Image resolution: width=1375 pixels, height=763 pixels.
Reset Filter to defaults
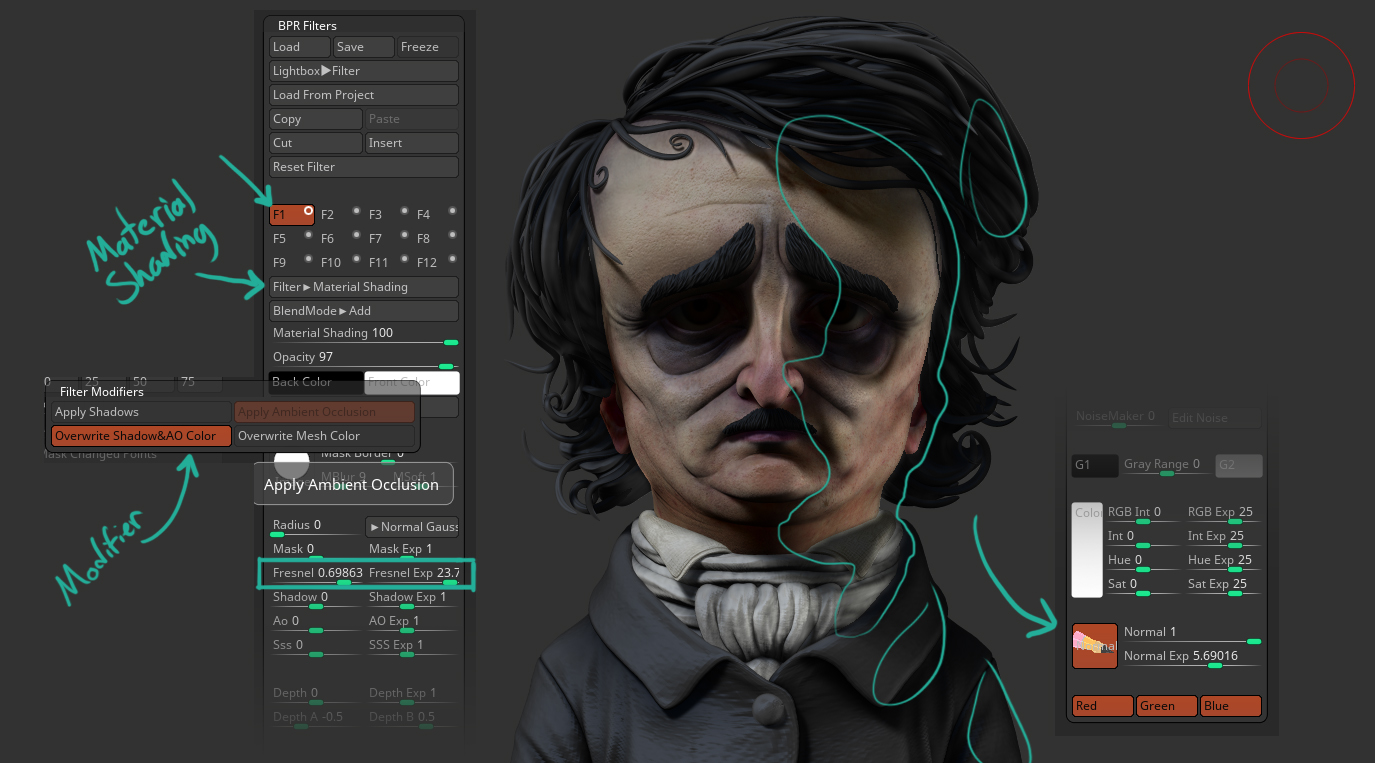click(x=364, y=167)
